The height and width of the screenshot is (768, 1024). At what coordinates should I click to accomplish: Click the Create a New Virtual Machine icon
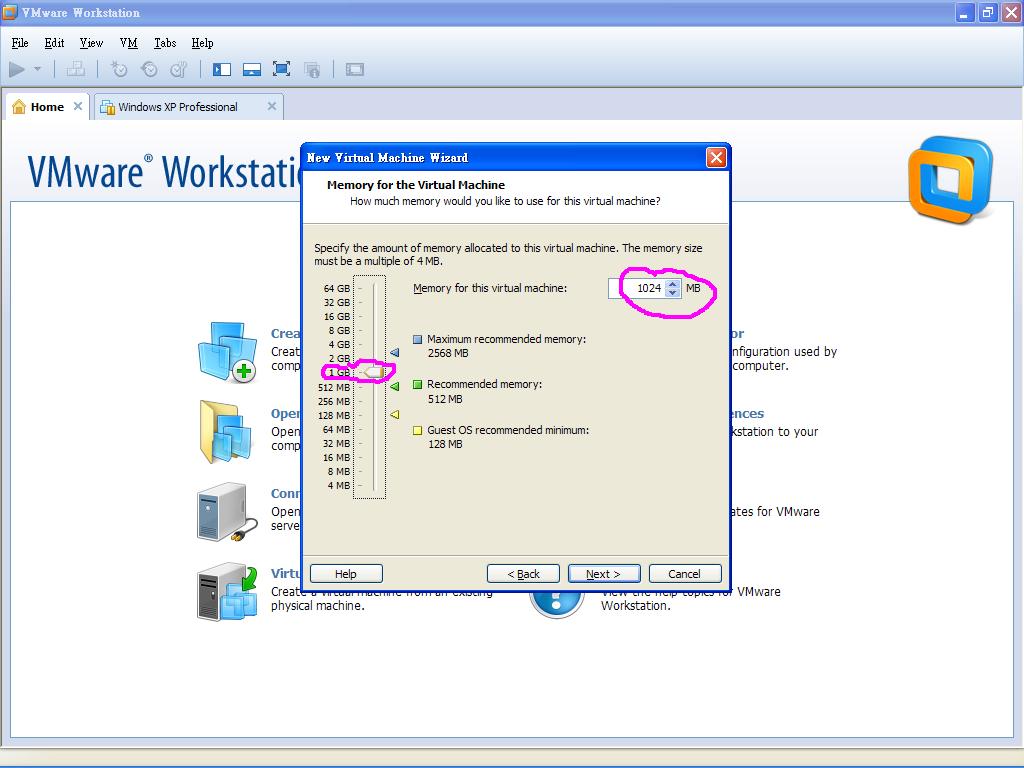(x=227, y=351)
